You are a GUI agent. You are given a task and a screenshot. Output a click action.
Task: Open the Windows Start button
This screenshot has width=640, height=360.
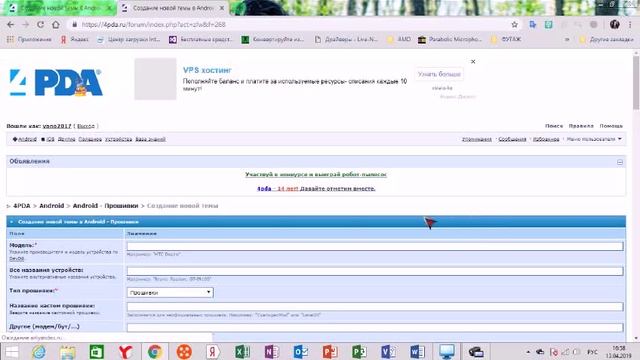(x=11, y=352)
